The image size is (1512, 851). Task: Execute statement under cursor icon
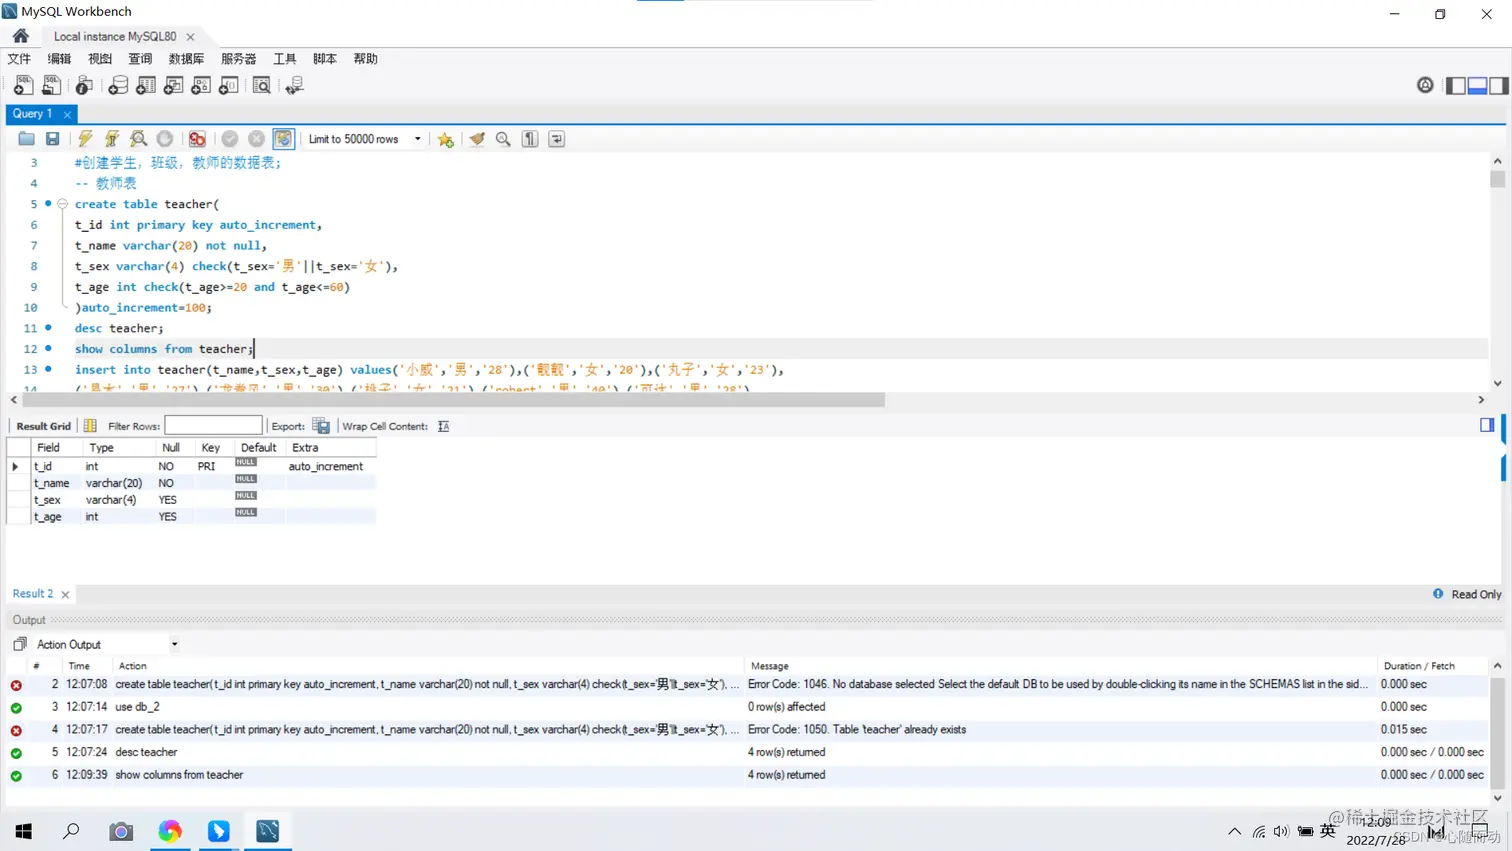click(x=112, y=139)
